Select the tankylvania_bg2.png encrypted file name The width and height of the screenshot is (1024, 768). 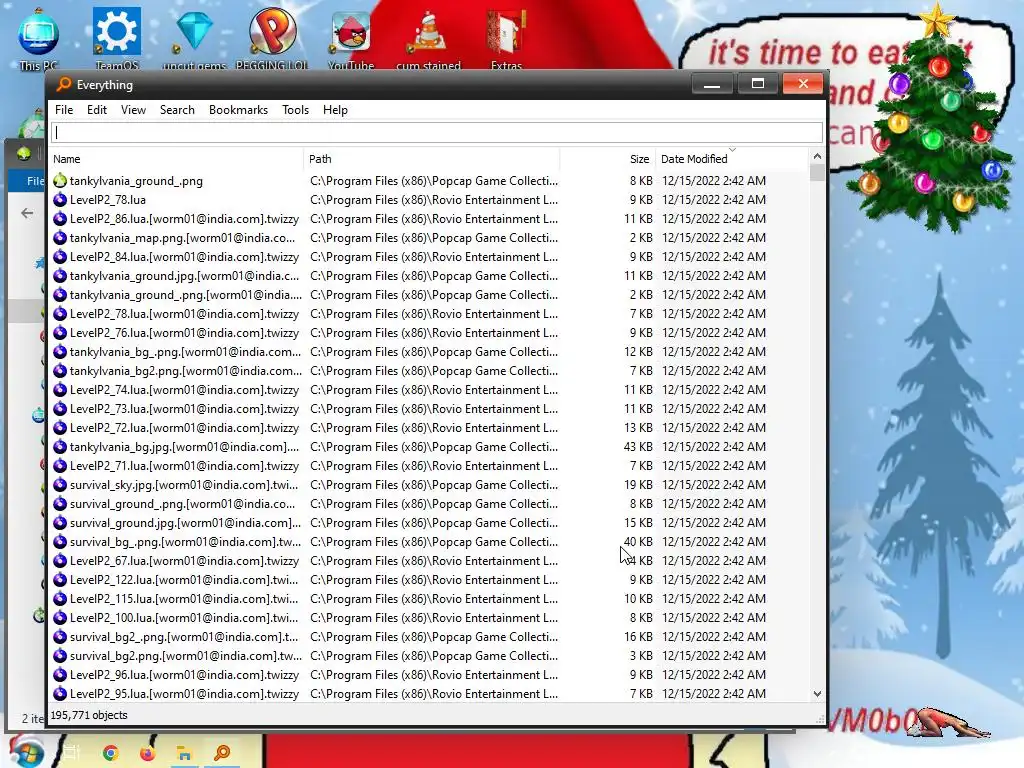185,370
